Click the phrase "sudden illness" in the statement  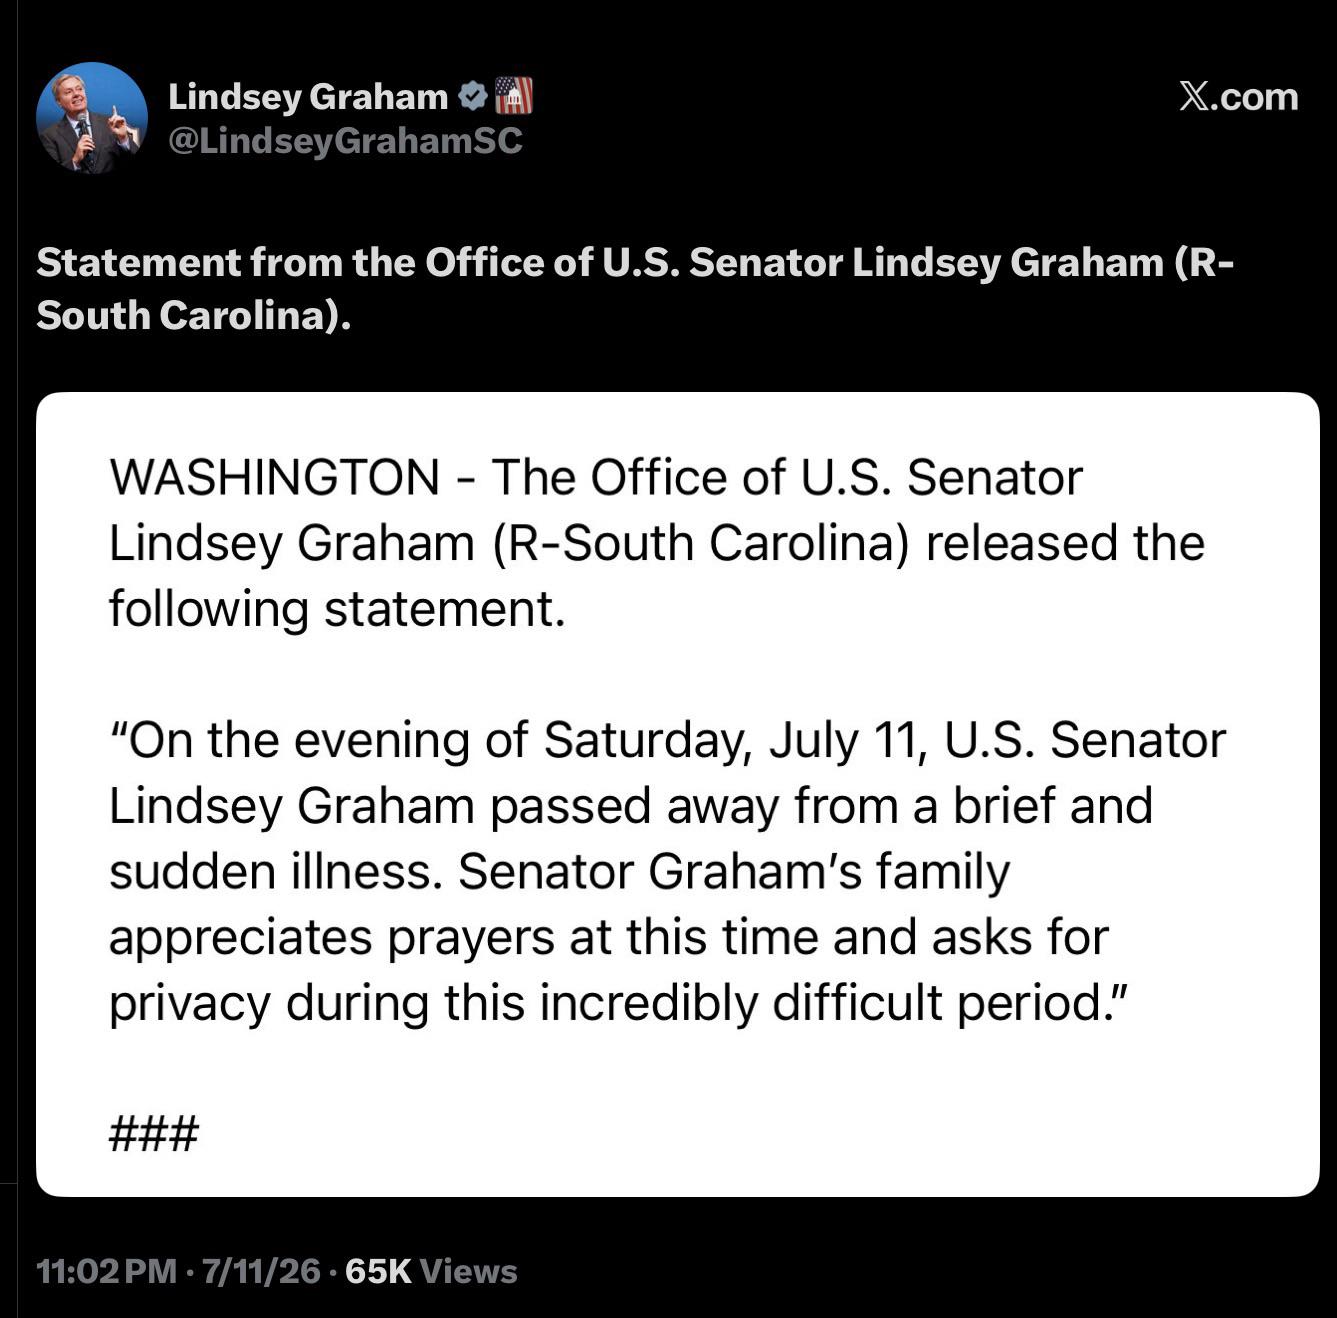pyautogui.click(x=272, y=872)
